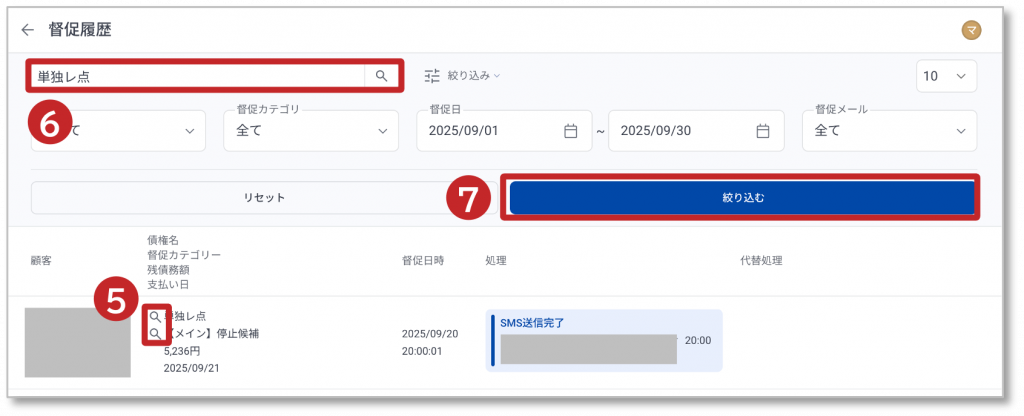Click the 単独レ点 claim name in the result row
The width and height of the screenshot is (1024, 416).
(x=188, y=316)
